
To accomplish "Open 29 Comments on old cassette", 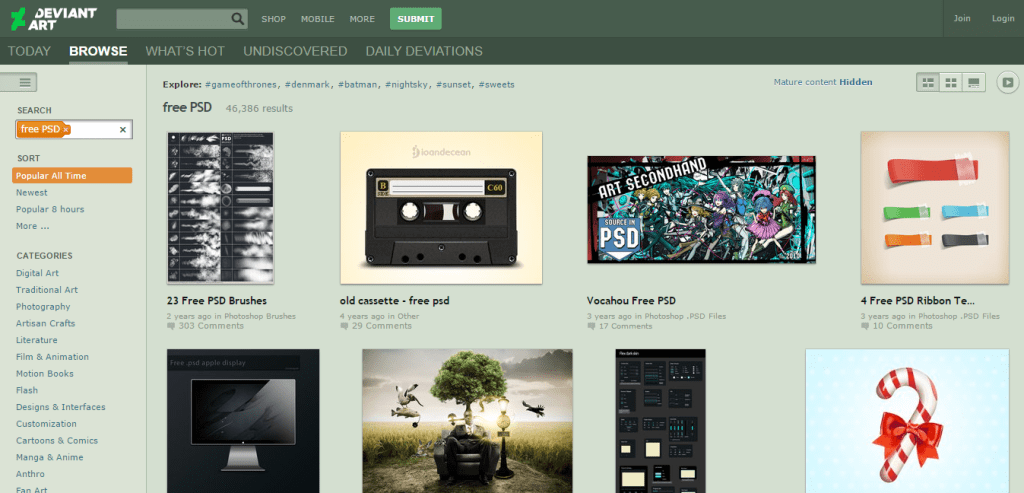I will coord(376,326).
